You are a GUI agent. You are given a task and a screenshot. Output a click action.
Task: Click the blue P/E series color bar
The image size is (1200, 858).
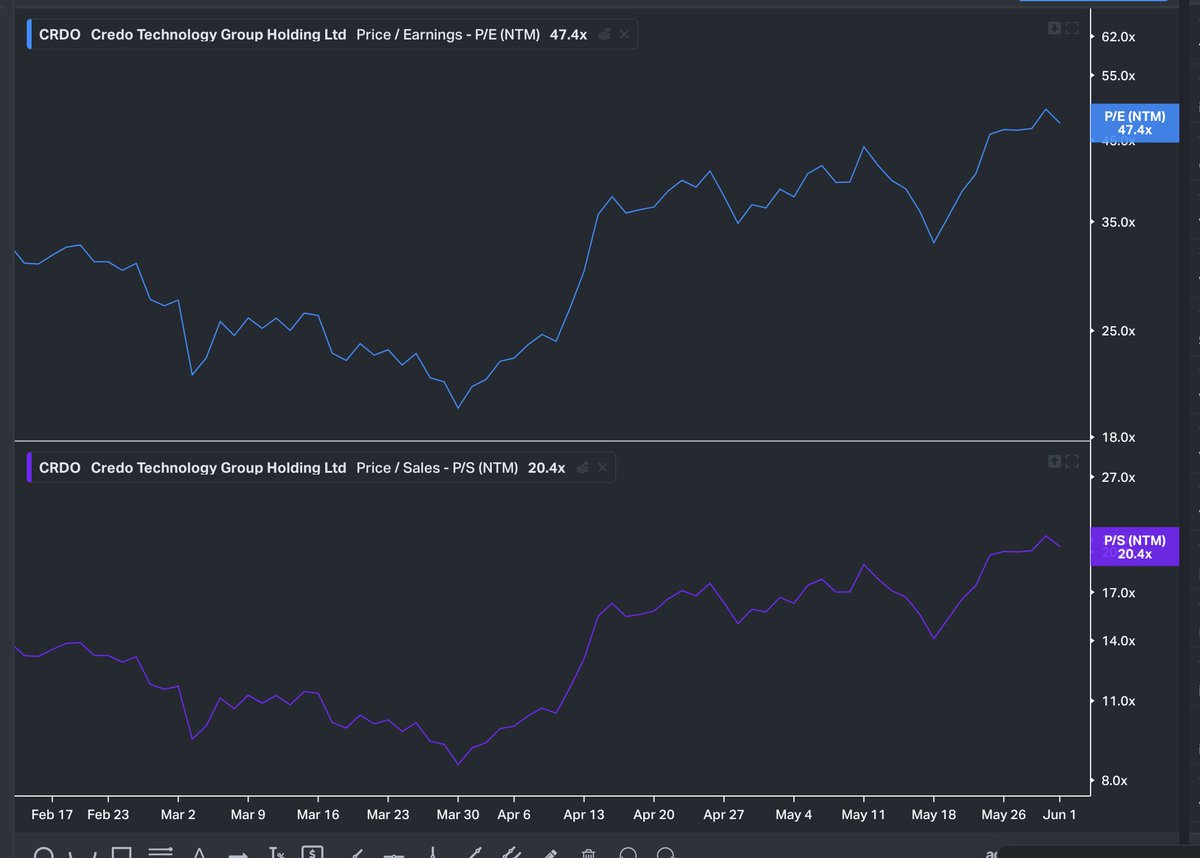point(29,34)
